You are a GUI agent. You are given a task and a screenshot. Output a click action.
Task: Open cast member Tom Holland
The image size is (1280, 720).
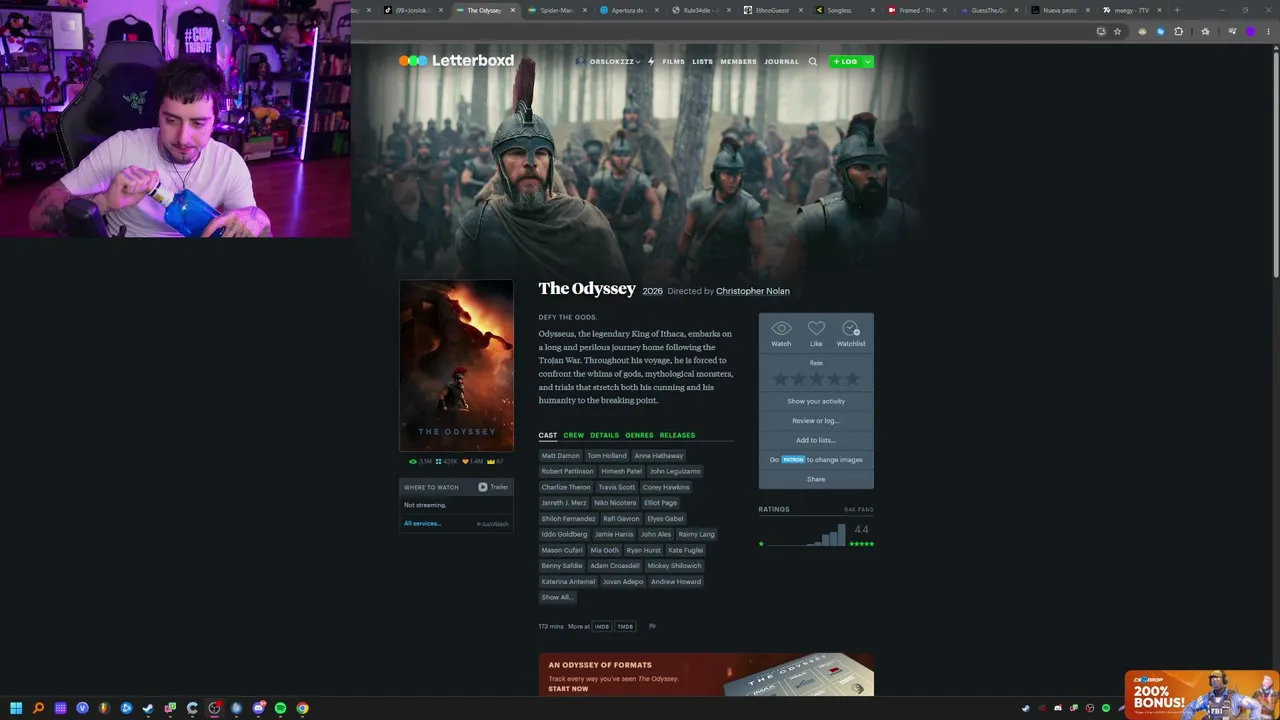(607, 456)
